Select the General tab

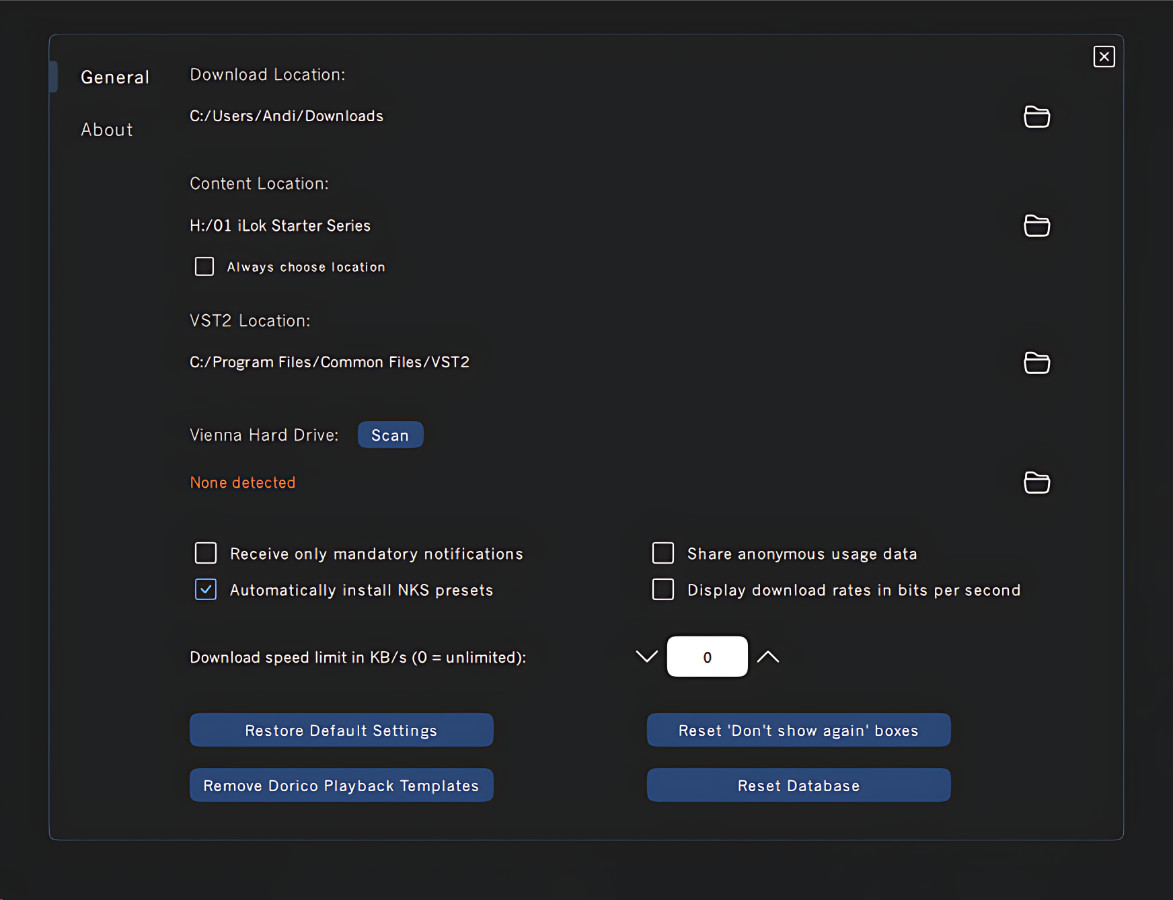tap(115, 78)
